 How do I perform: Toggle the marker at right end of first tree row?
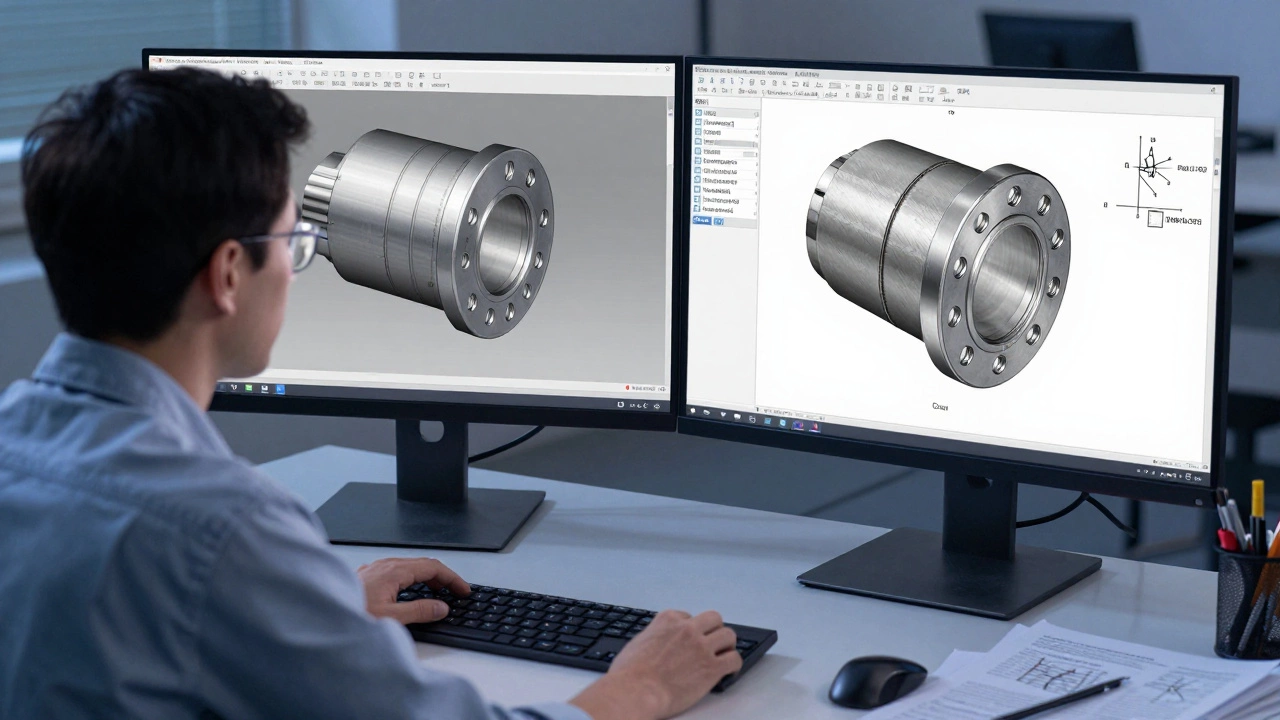pos(755,114)
